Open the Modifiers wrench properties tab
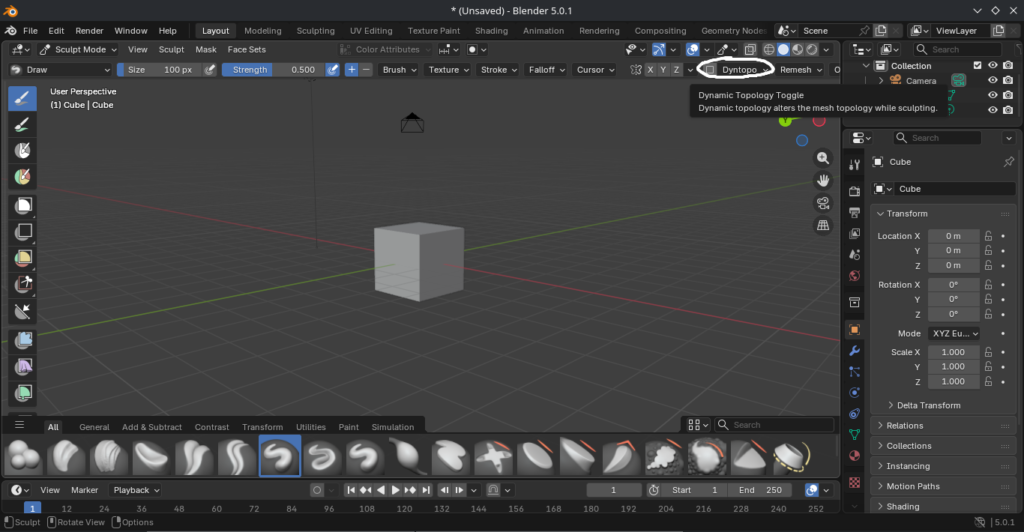 coord(854,351)
